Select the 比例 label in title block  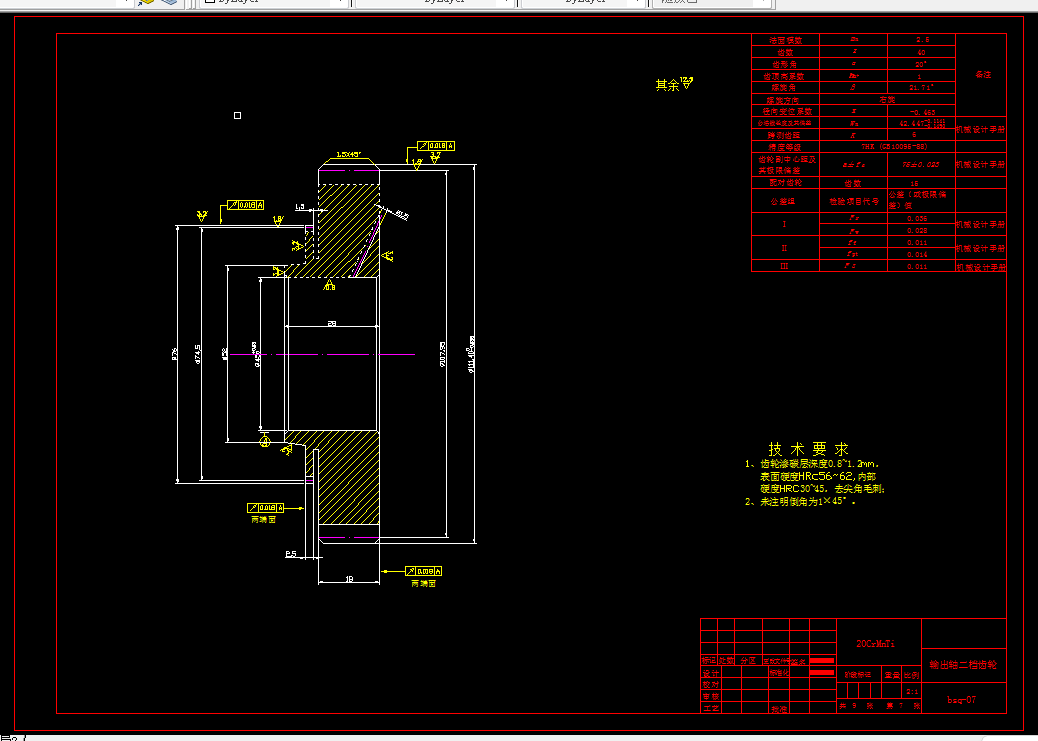(912, 675)
